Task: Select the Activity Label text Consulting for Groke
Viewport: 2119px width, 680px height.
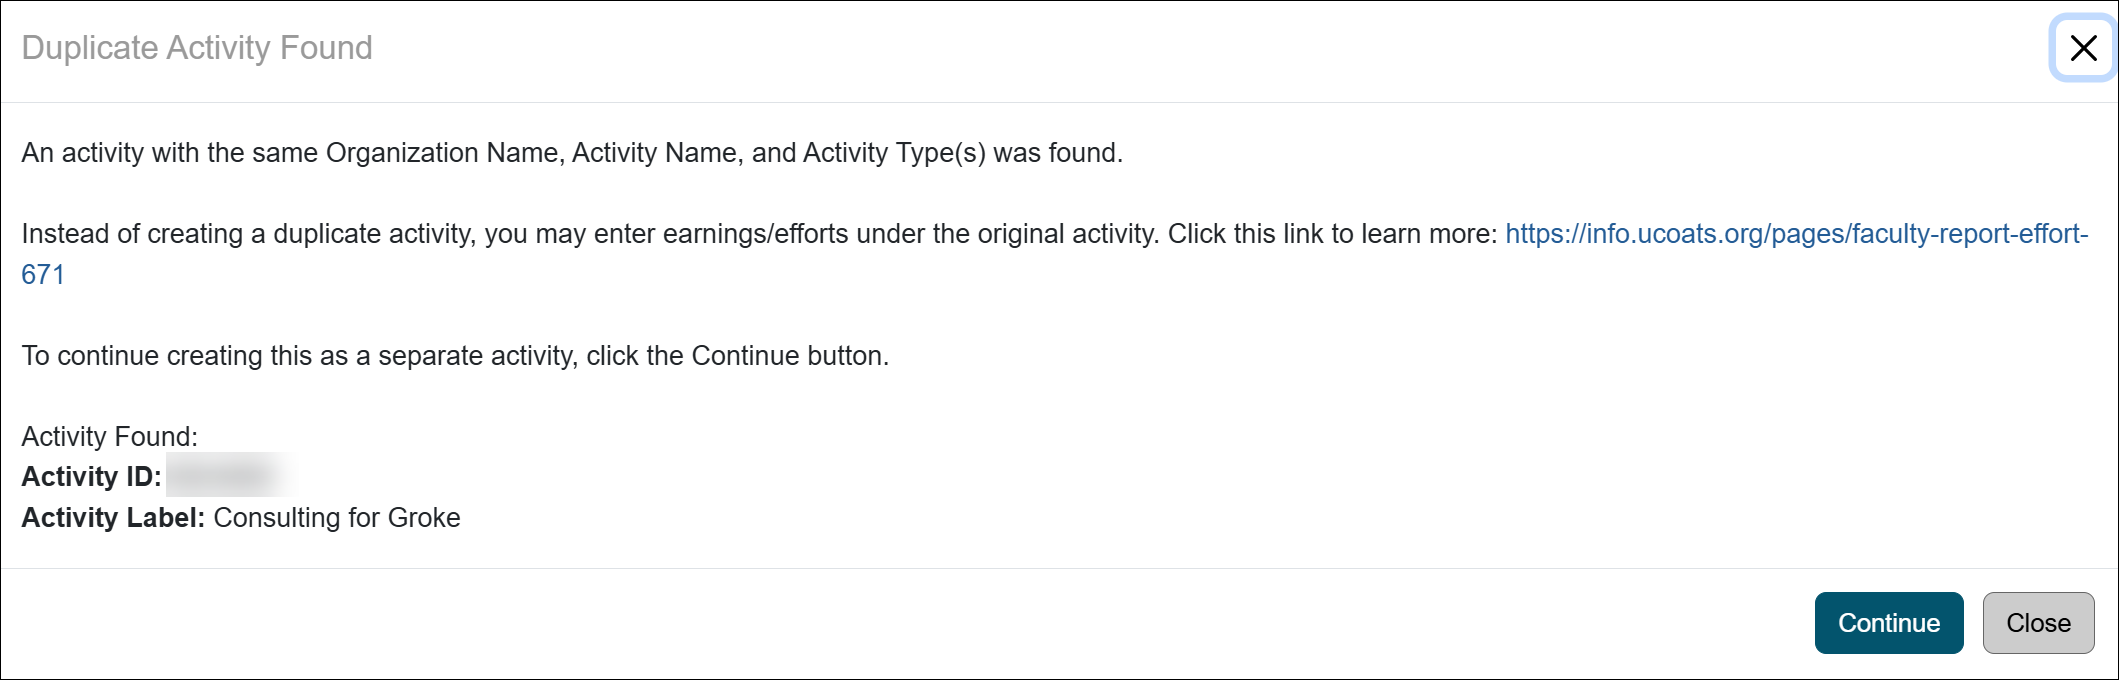Action: [336, 518]
